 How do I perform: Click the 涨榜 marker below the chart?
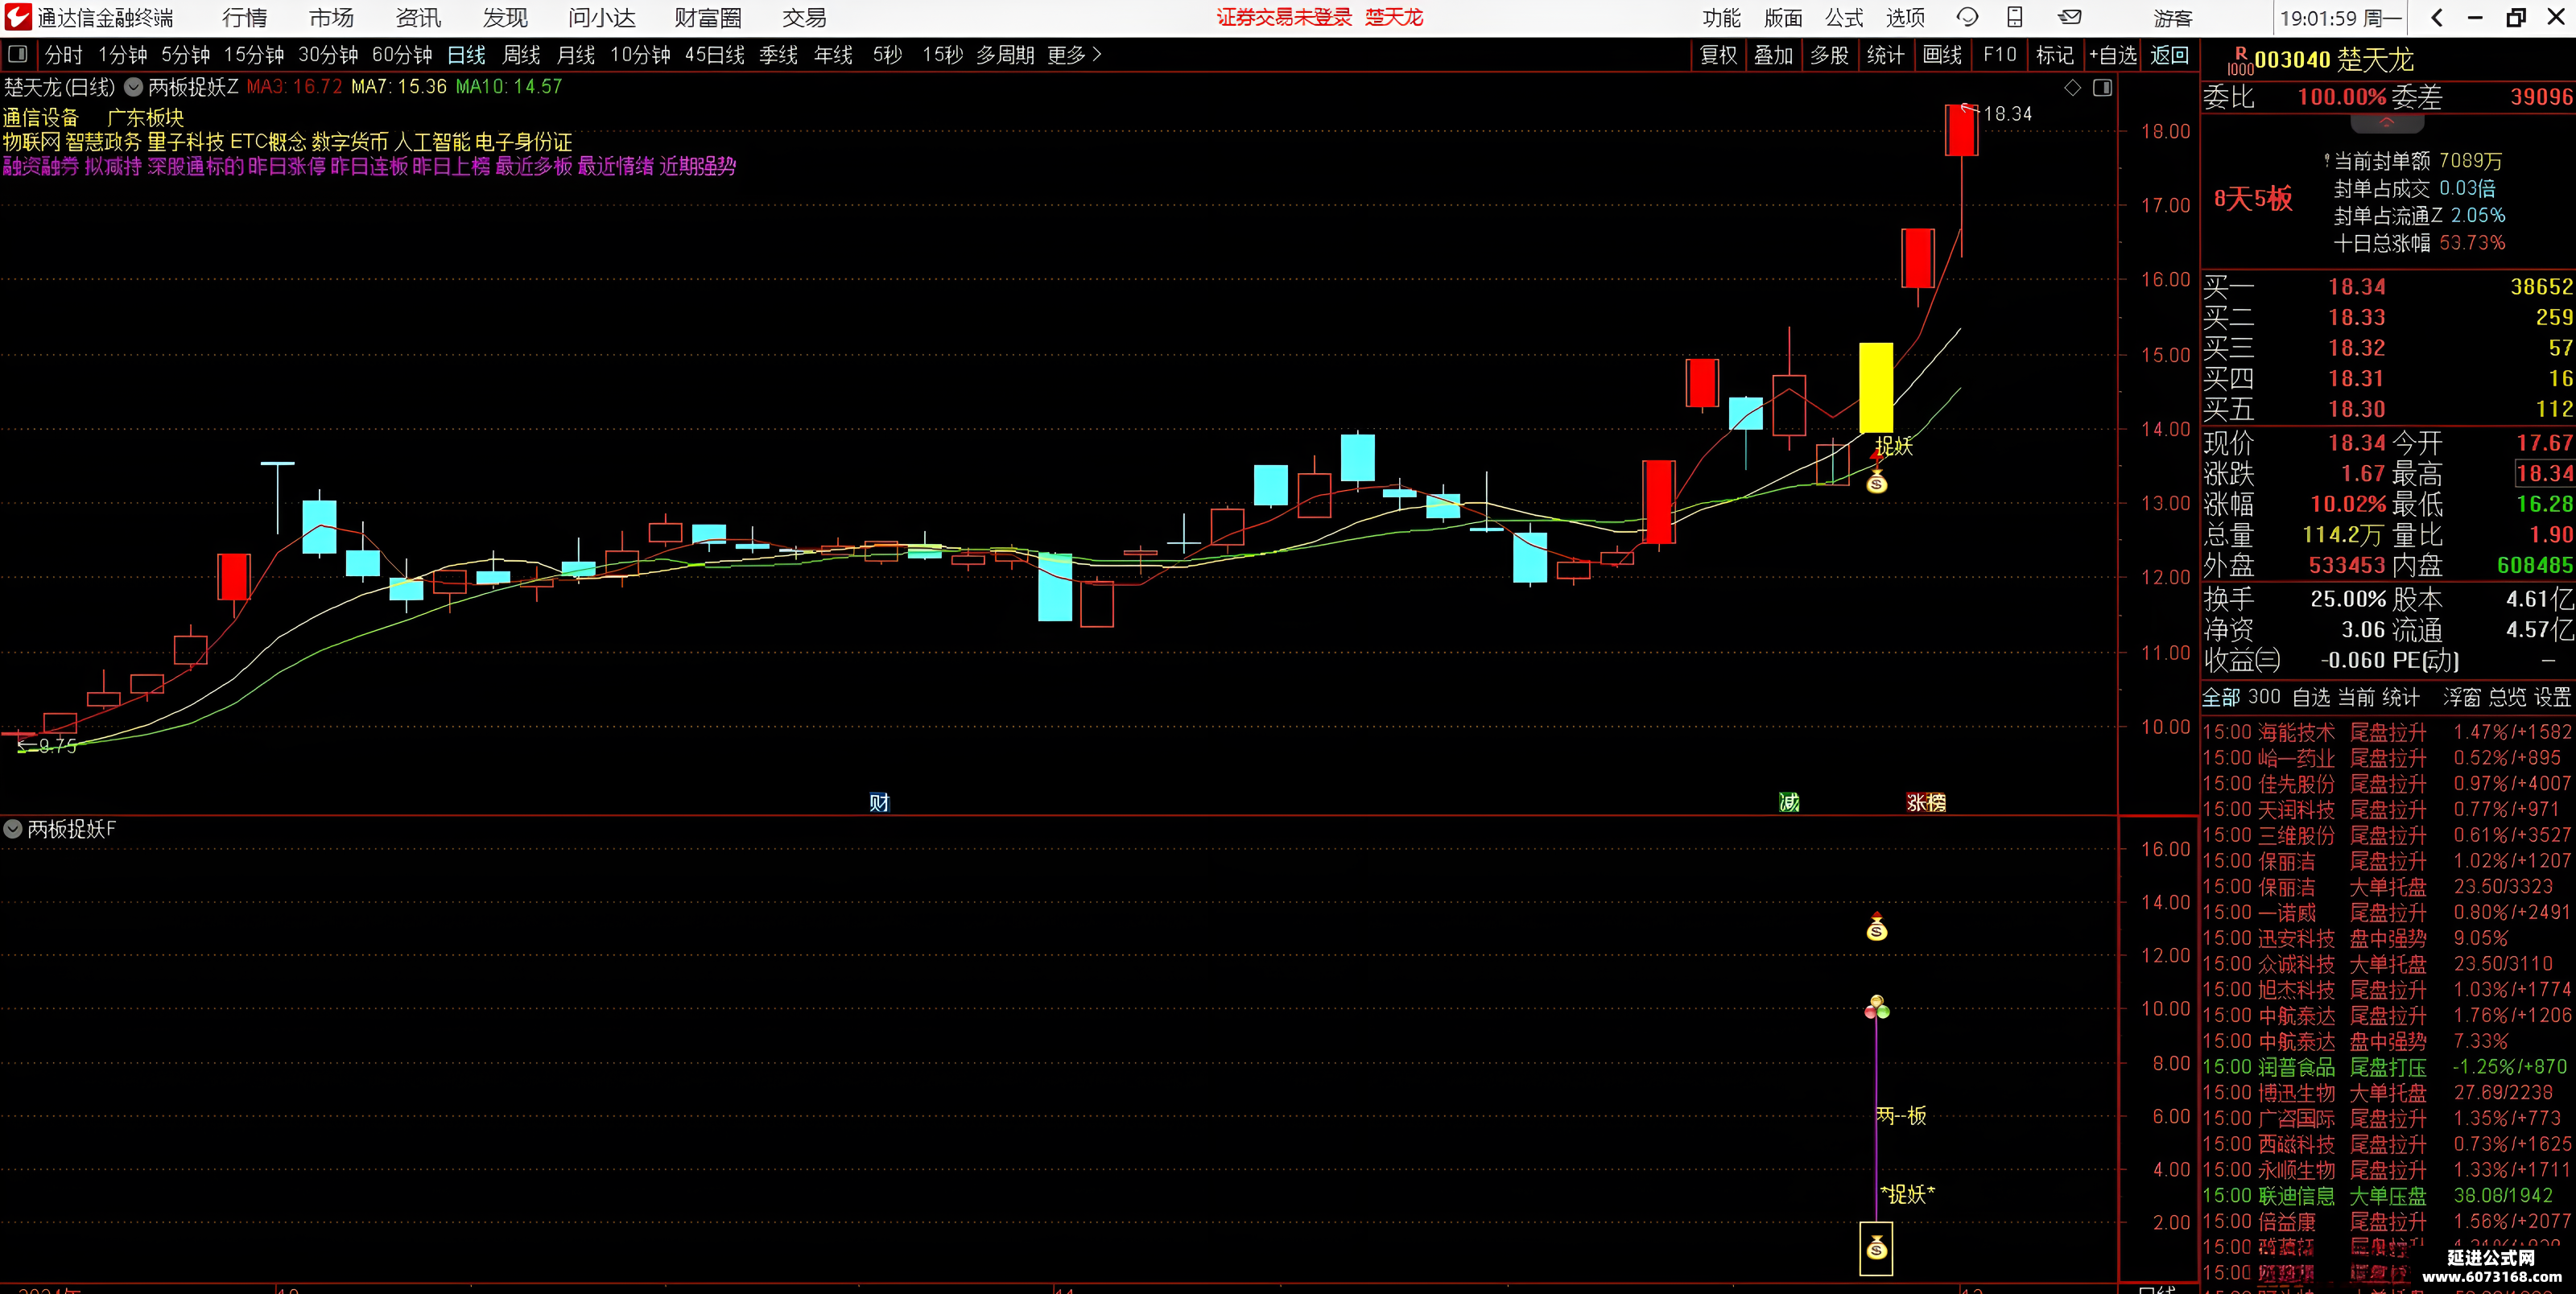pyautogui.click(x=1926, y=802)
